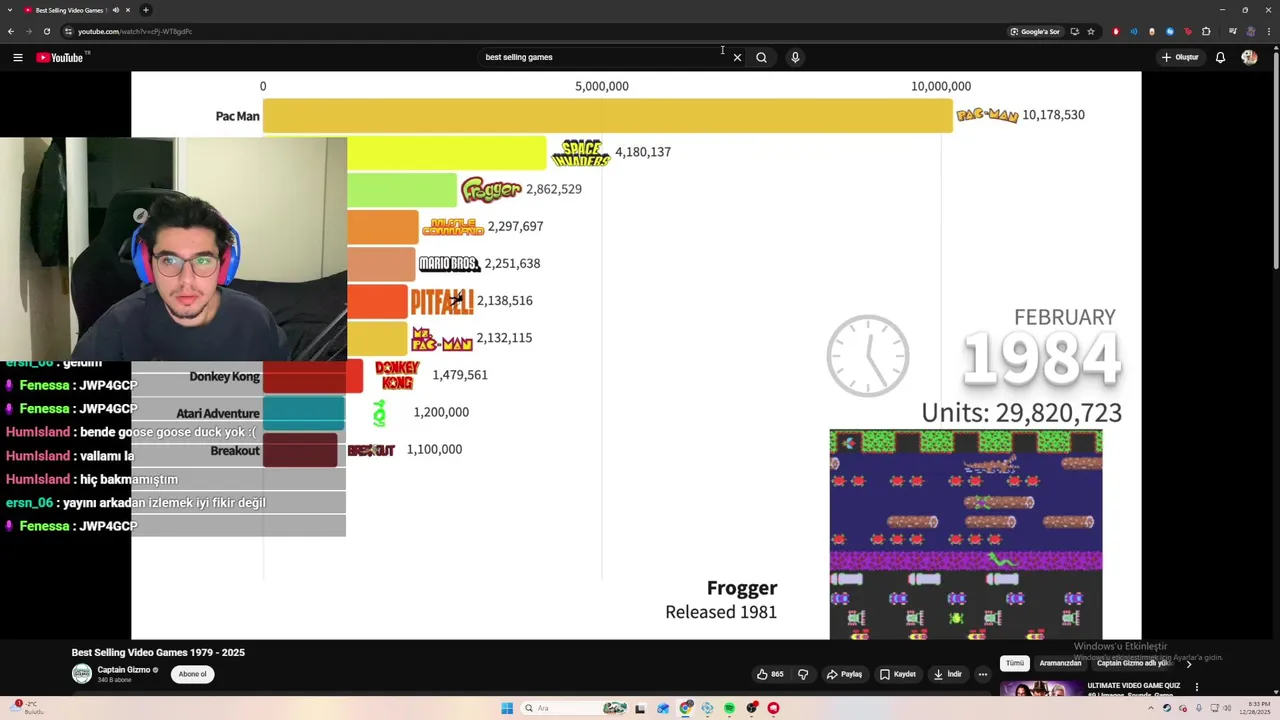Open taskbar weather widget
Image resolution: width=1280 pixels, height=720 pixels.
tap(25, 708)
